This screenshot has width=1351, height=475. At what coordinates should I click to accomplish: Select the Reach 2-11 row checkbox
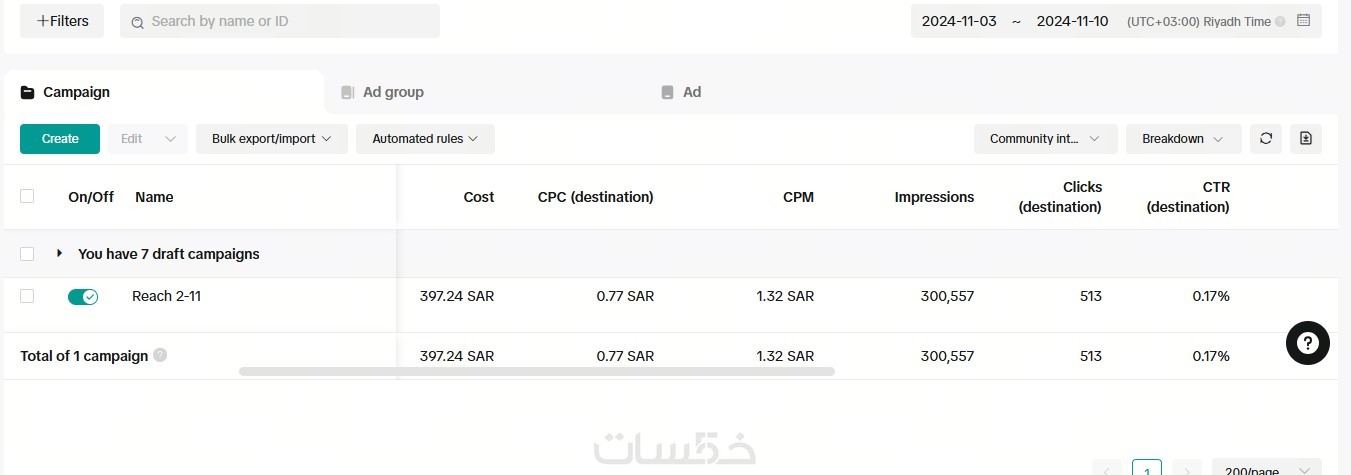point(27,296)
